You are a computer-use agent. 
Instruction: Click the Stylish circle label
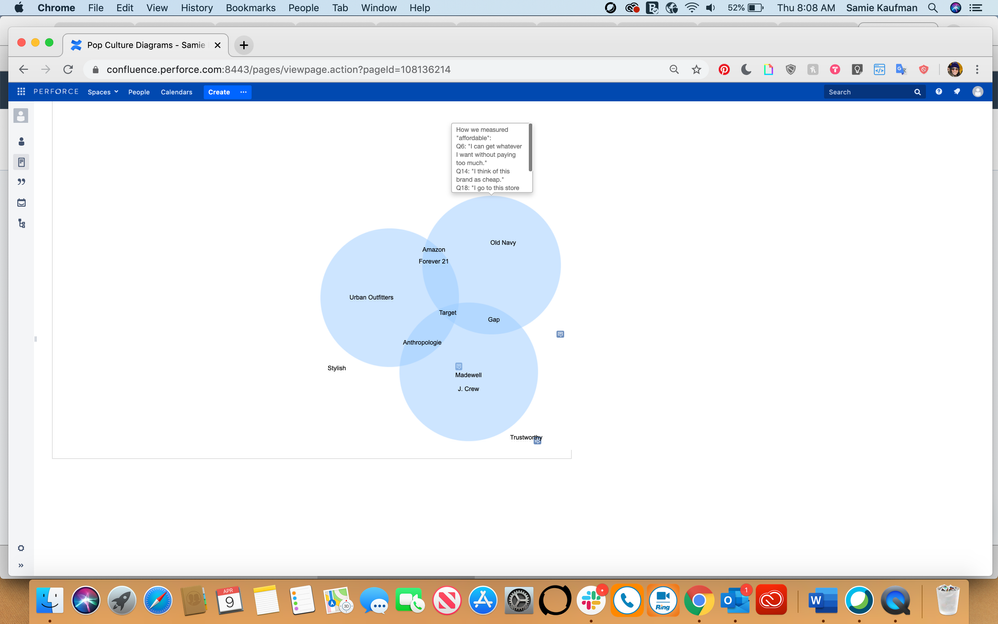tap(337, 368)
